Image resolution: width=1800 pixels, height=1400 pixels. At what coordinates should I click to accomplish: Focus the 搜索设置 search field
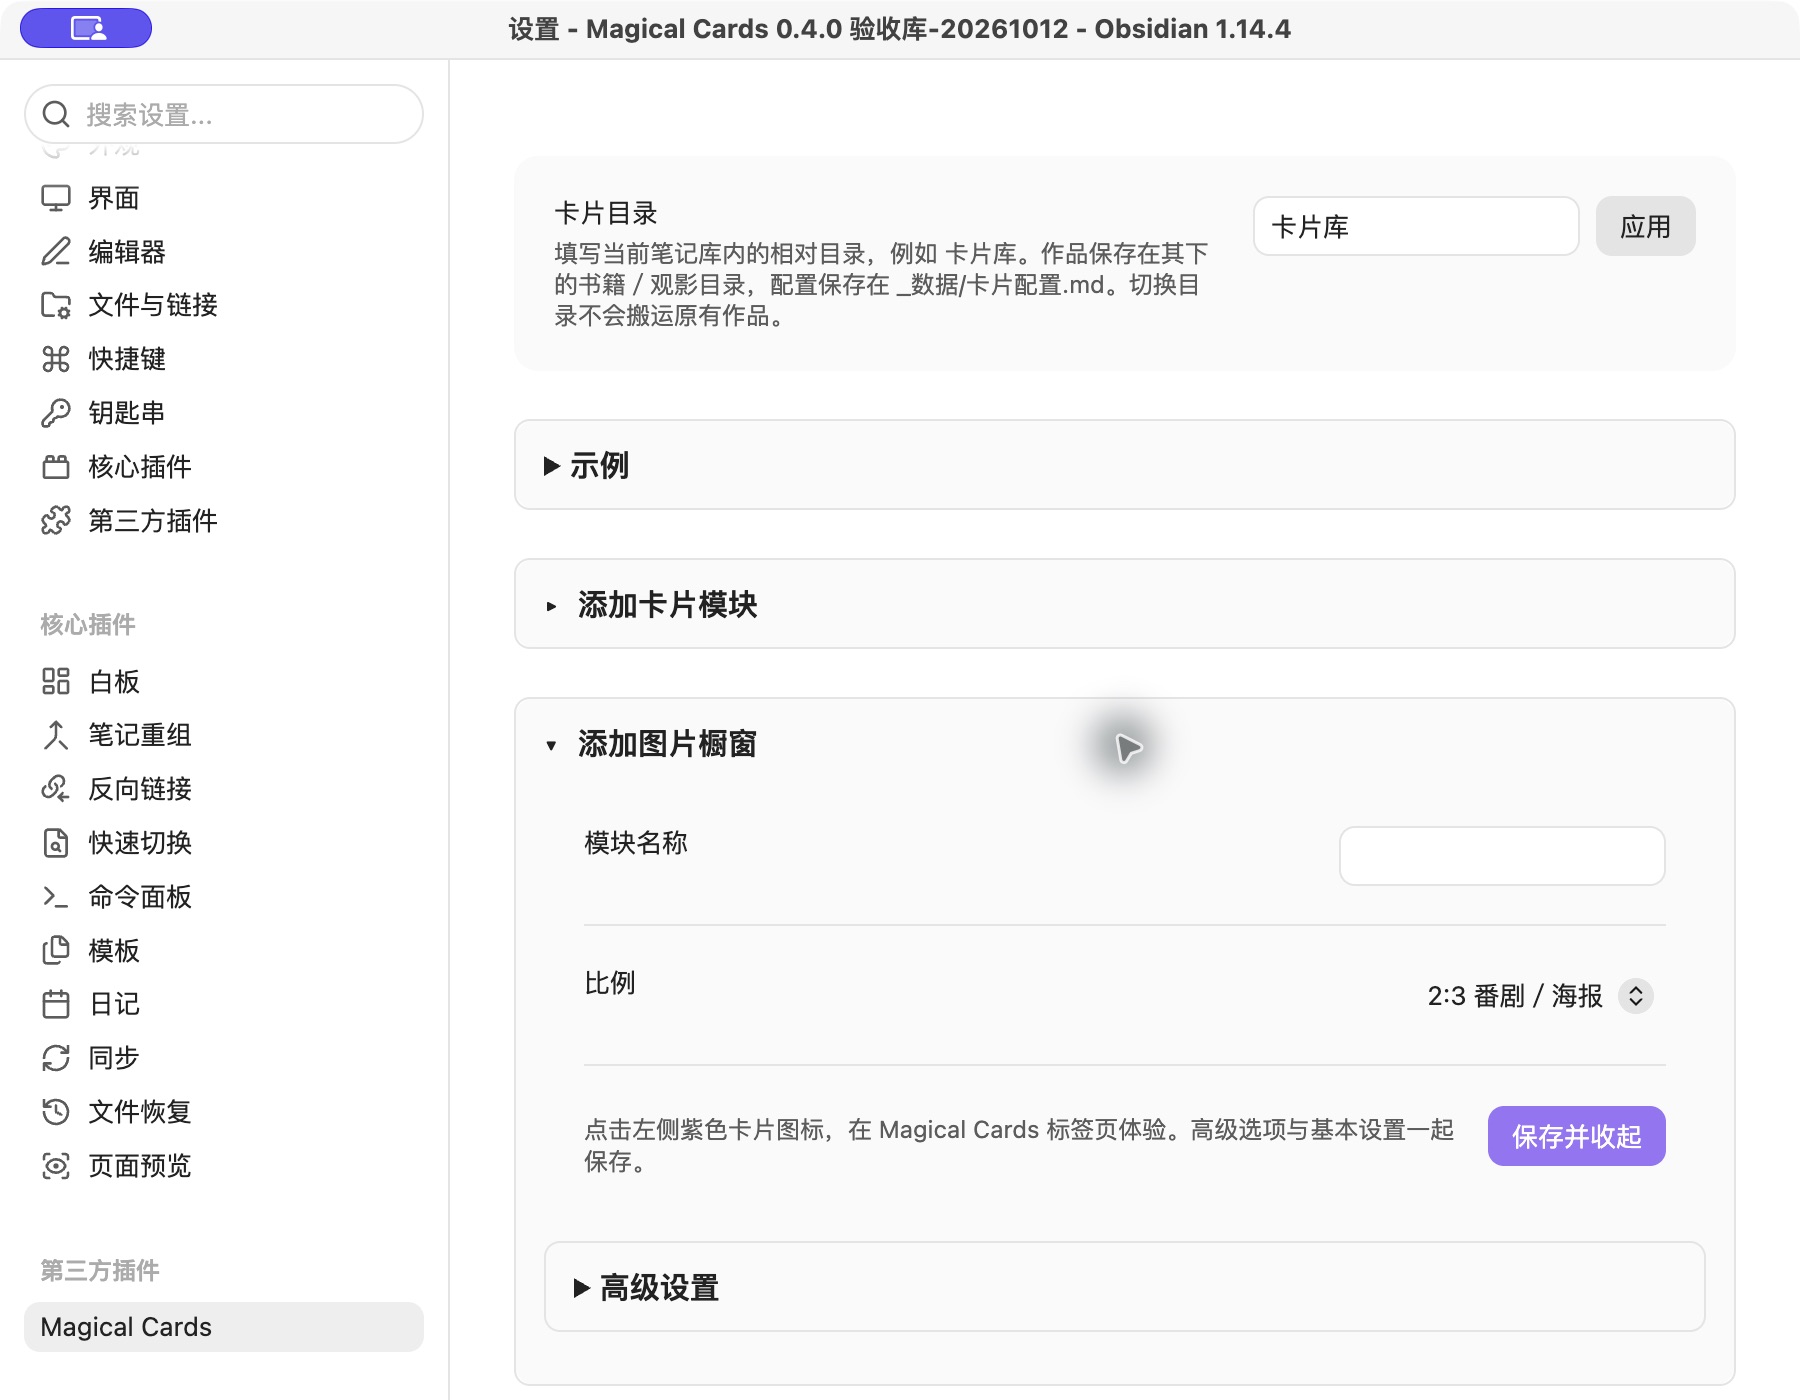(x=224, y=114)
